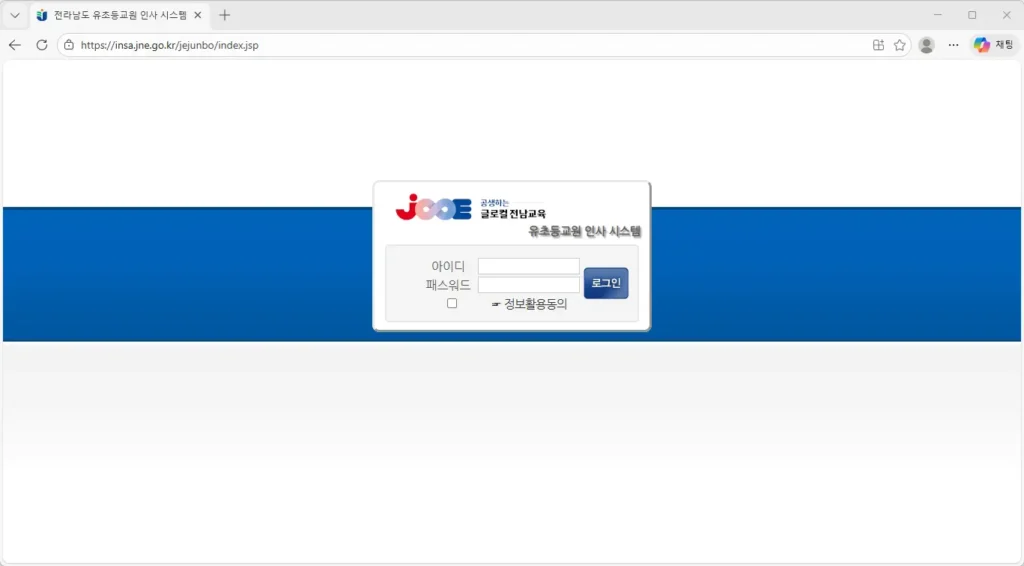Focus the 아이디 input field

tap(528, 266)
